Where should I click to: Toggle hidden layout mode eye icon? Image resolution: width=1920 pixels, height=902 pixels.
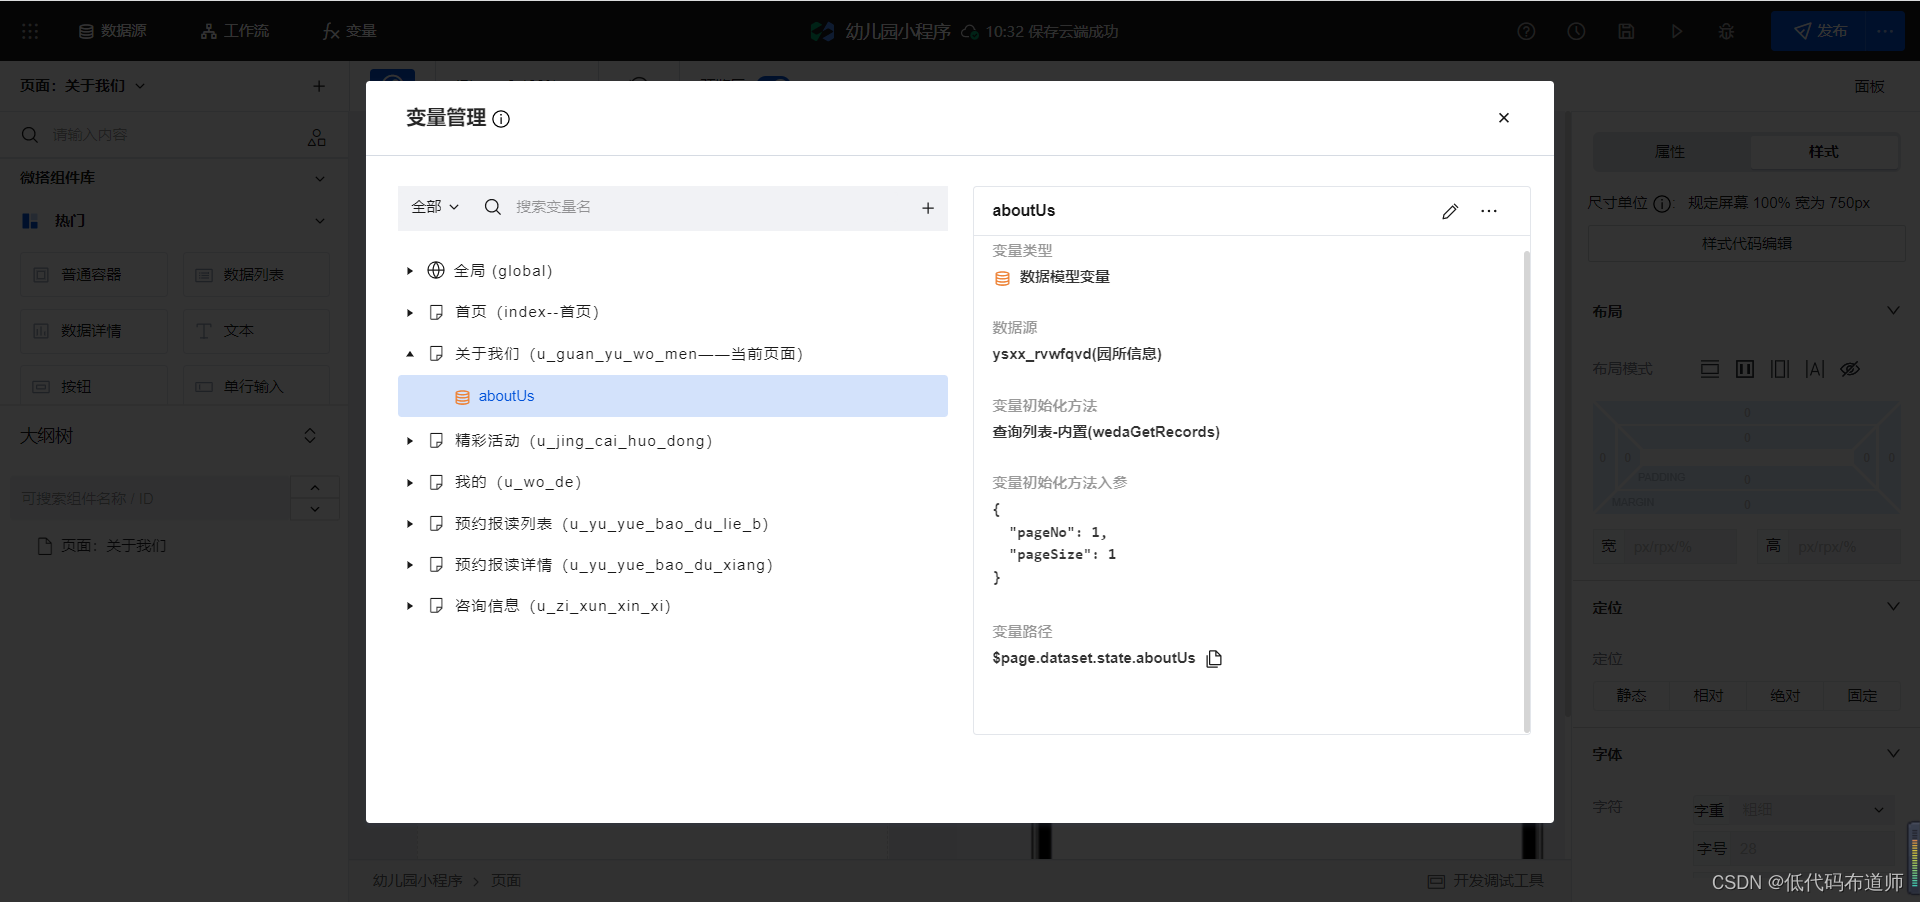point(1850,369)
